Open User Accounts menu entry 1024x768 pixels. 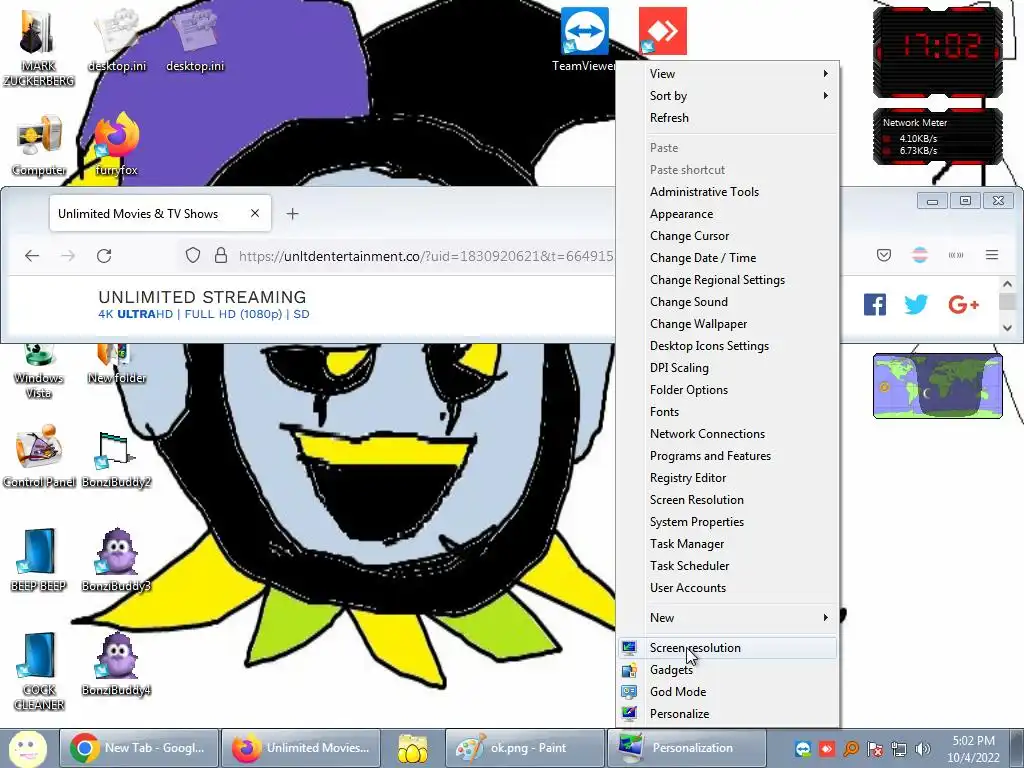click(728, 588)
